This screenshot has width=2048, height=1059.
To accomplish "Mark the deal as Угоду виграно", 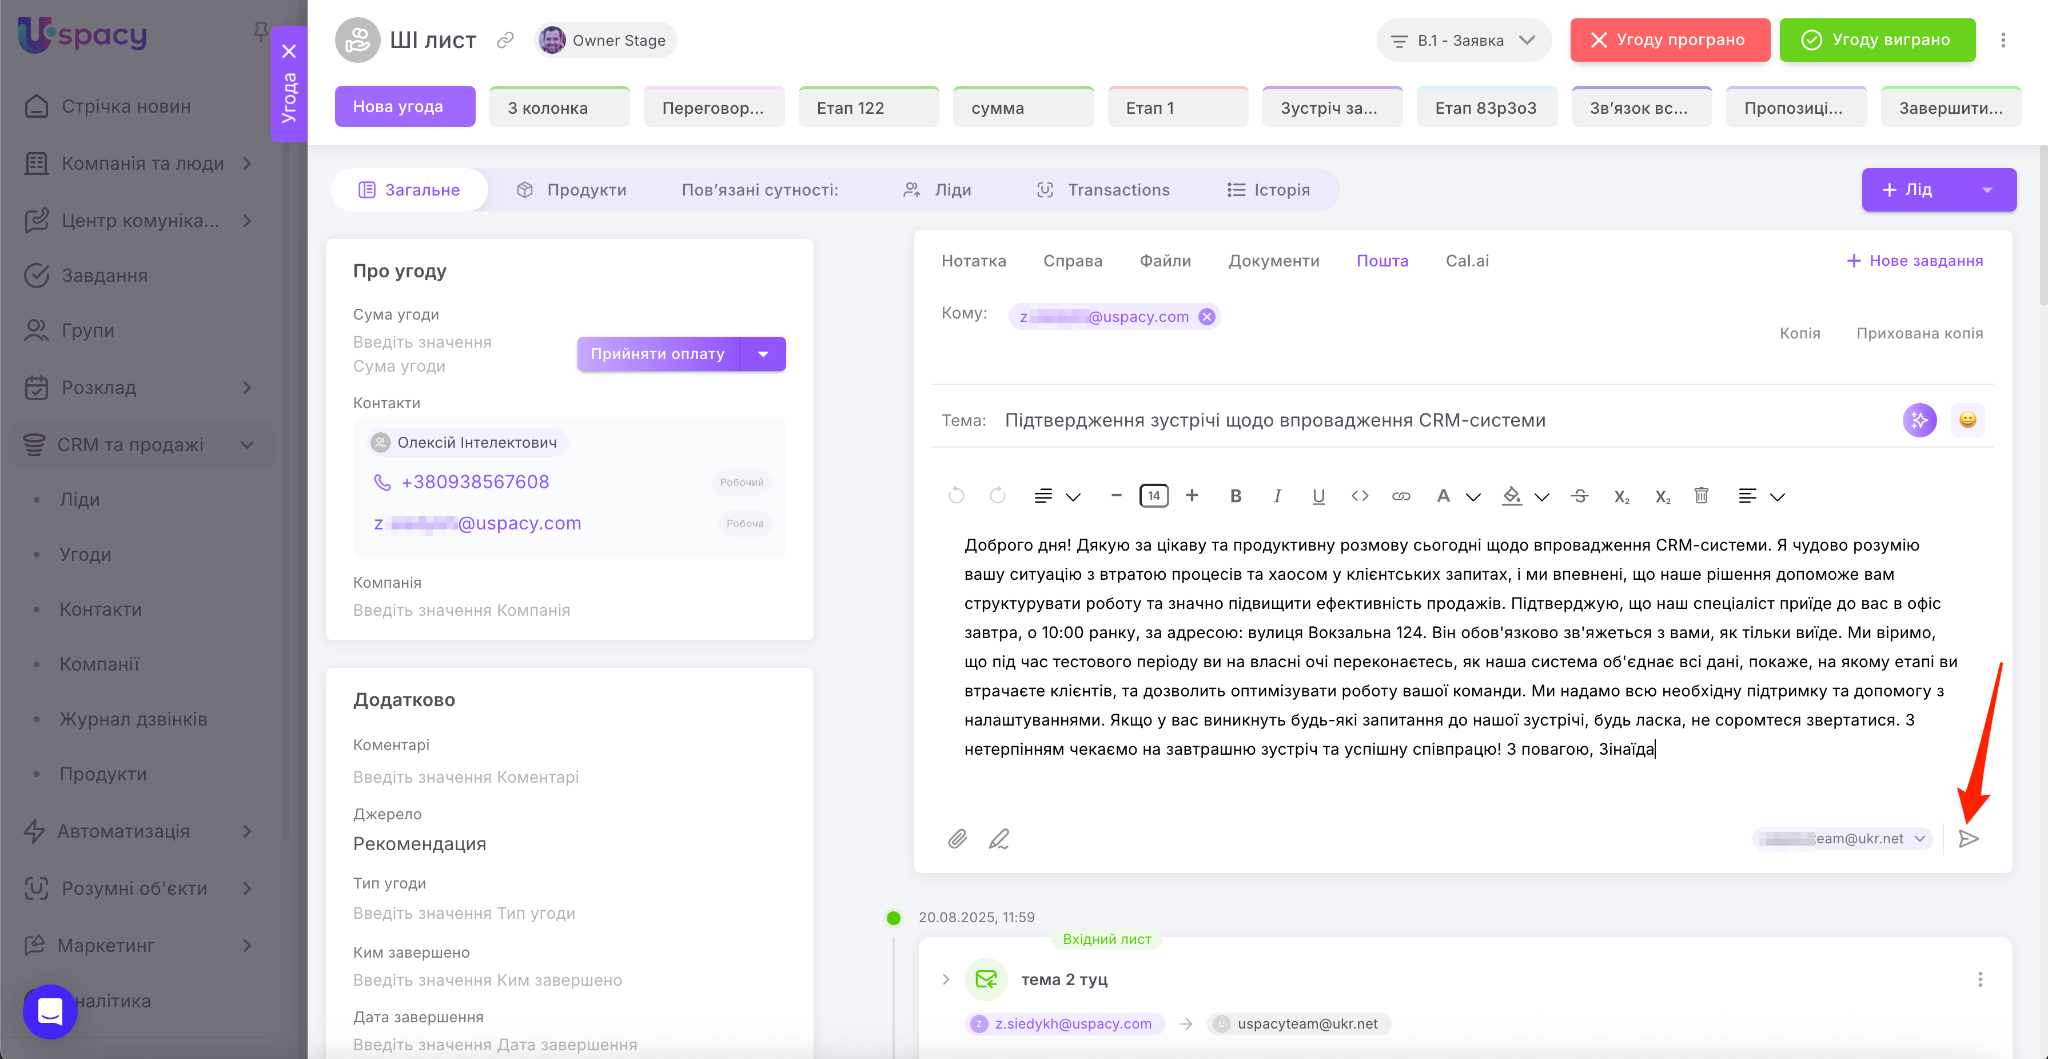I will 1877,40.
